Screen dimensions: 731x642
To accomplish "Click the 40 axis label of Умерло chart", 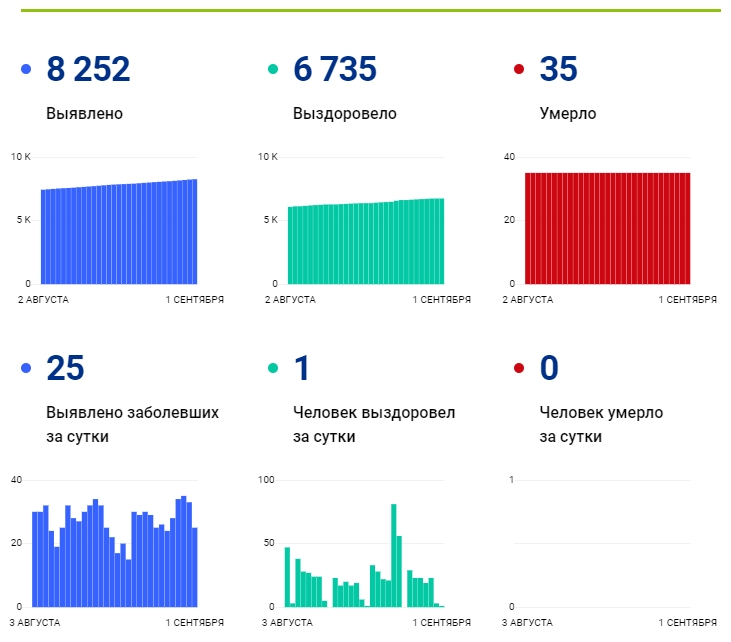I will point(509,157).
